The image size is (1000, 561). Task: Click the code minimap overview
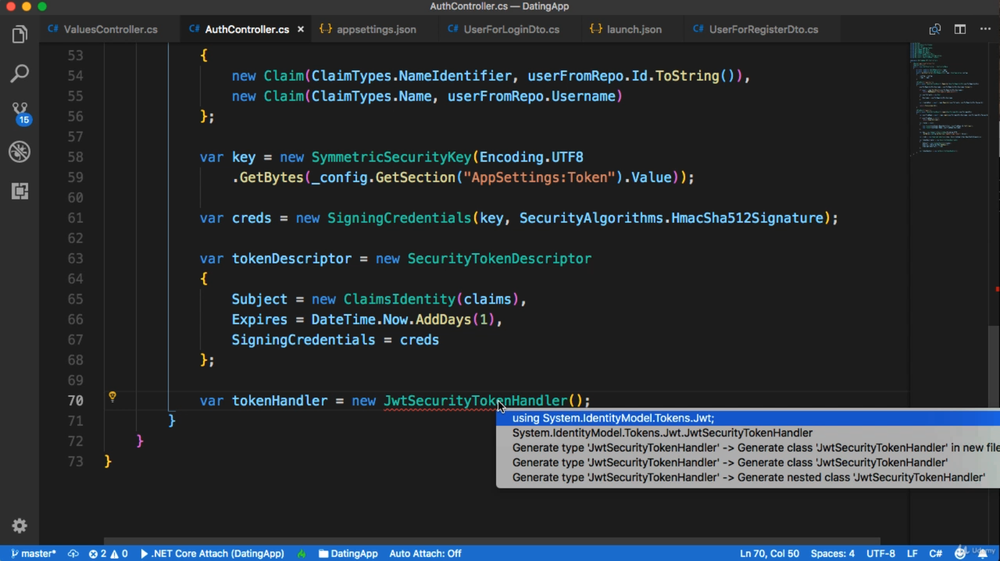coord(949,99)
